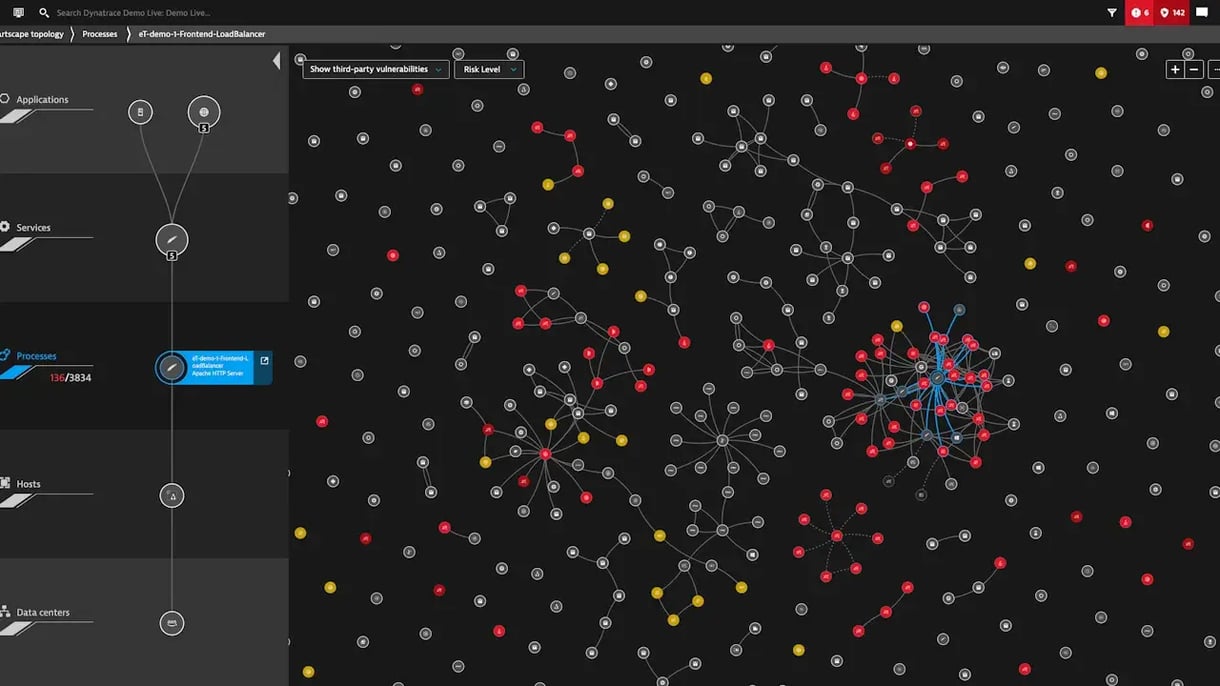1220x686 pixels.
Task: Open external link icon on the Apache HTTP Server node
Action: pos(264,361)
